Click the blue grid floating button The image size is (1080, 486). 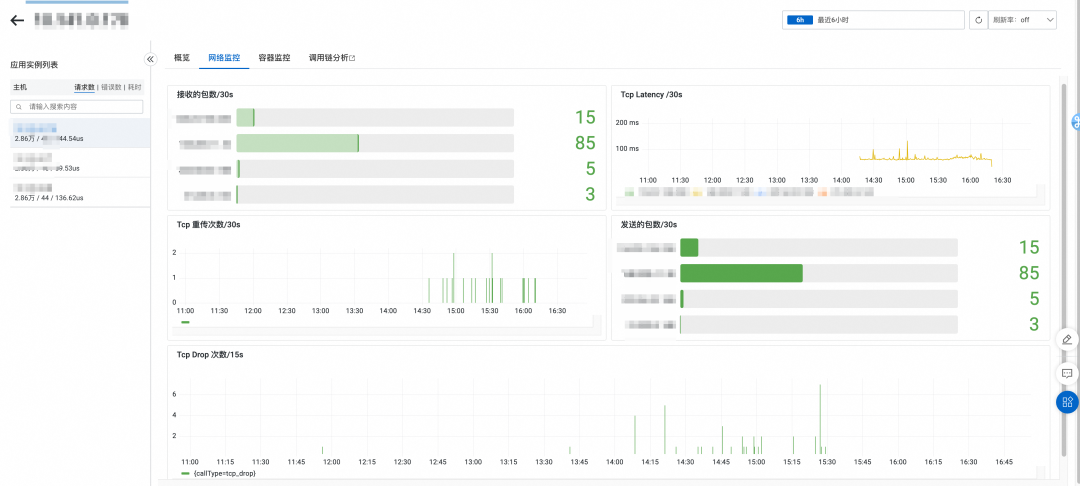coord(1067,402)
